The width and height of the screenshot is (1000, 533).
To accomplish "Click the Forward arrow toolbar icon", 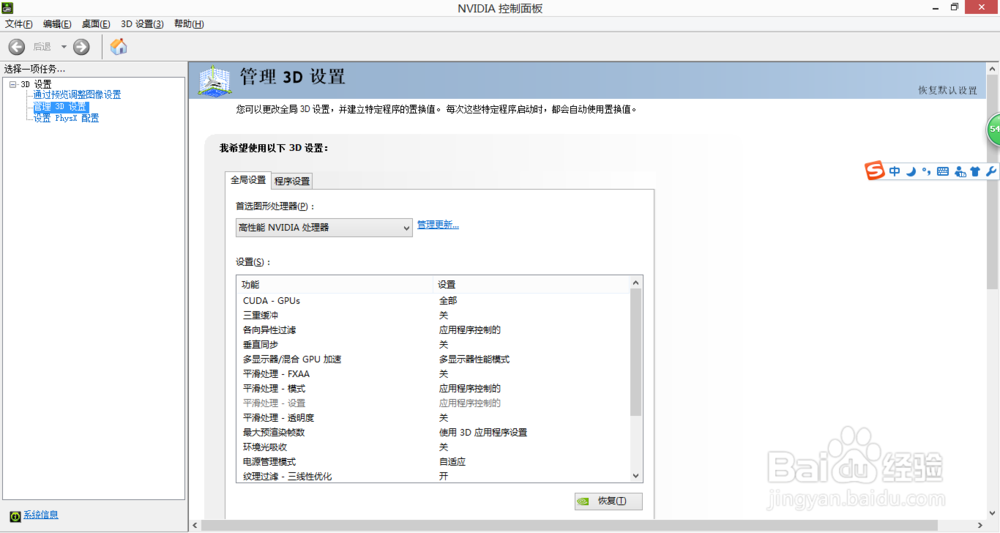I will click(x=81, y=47).
